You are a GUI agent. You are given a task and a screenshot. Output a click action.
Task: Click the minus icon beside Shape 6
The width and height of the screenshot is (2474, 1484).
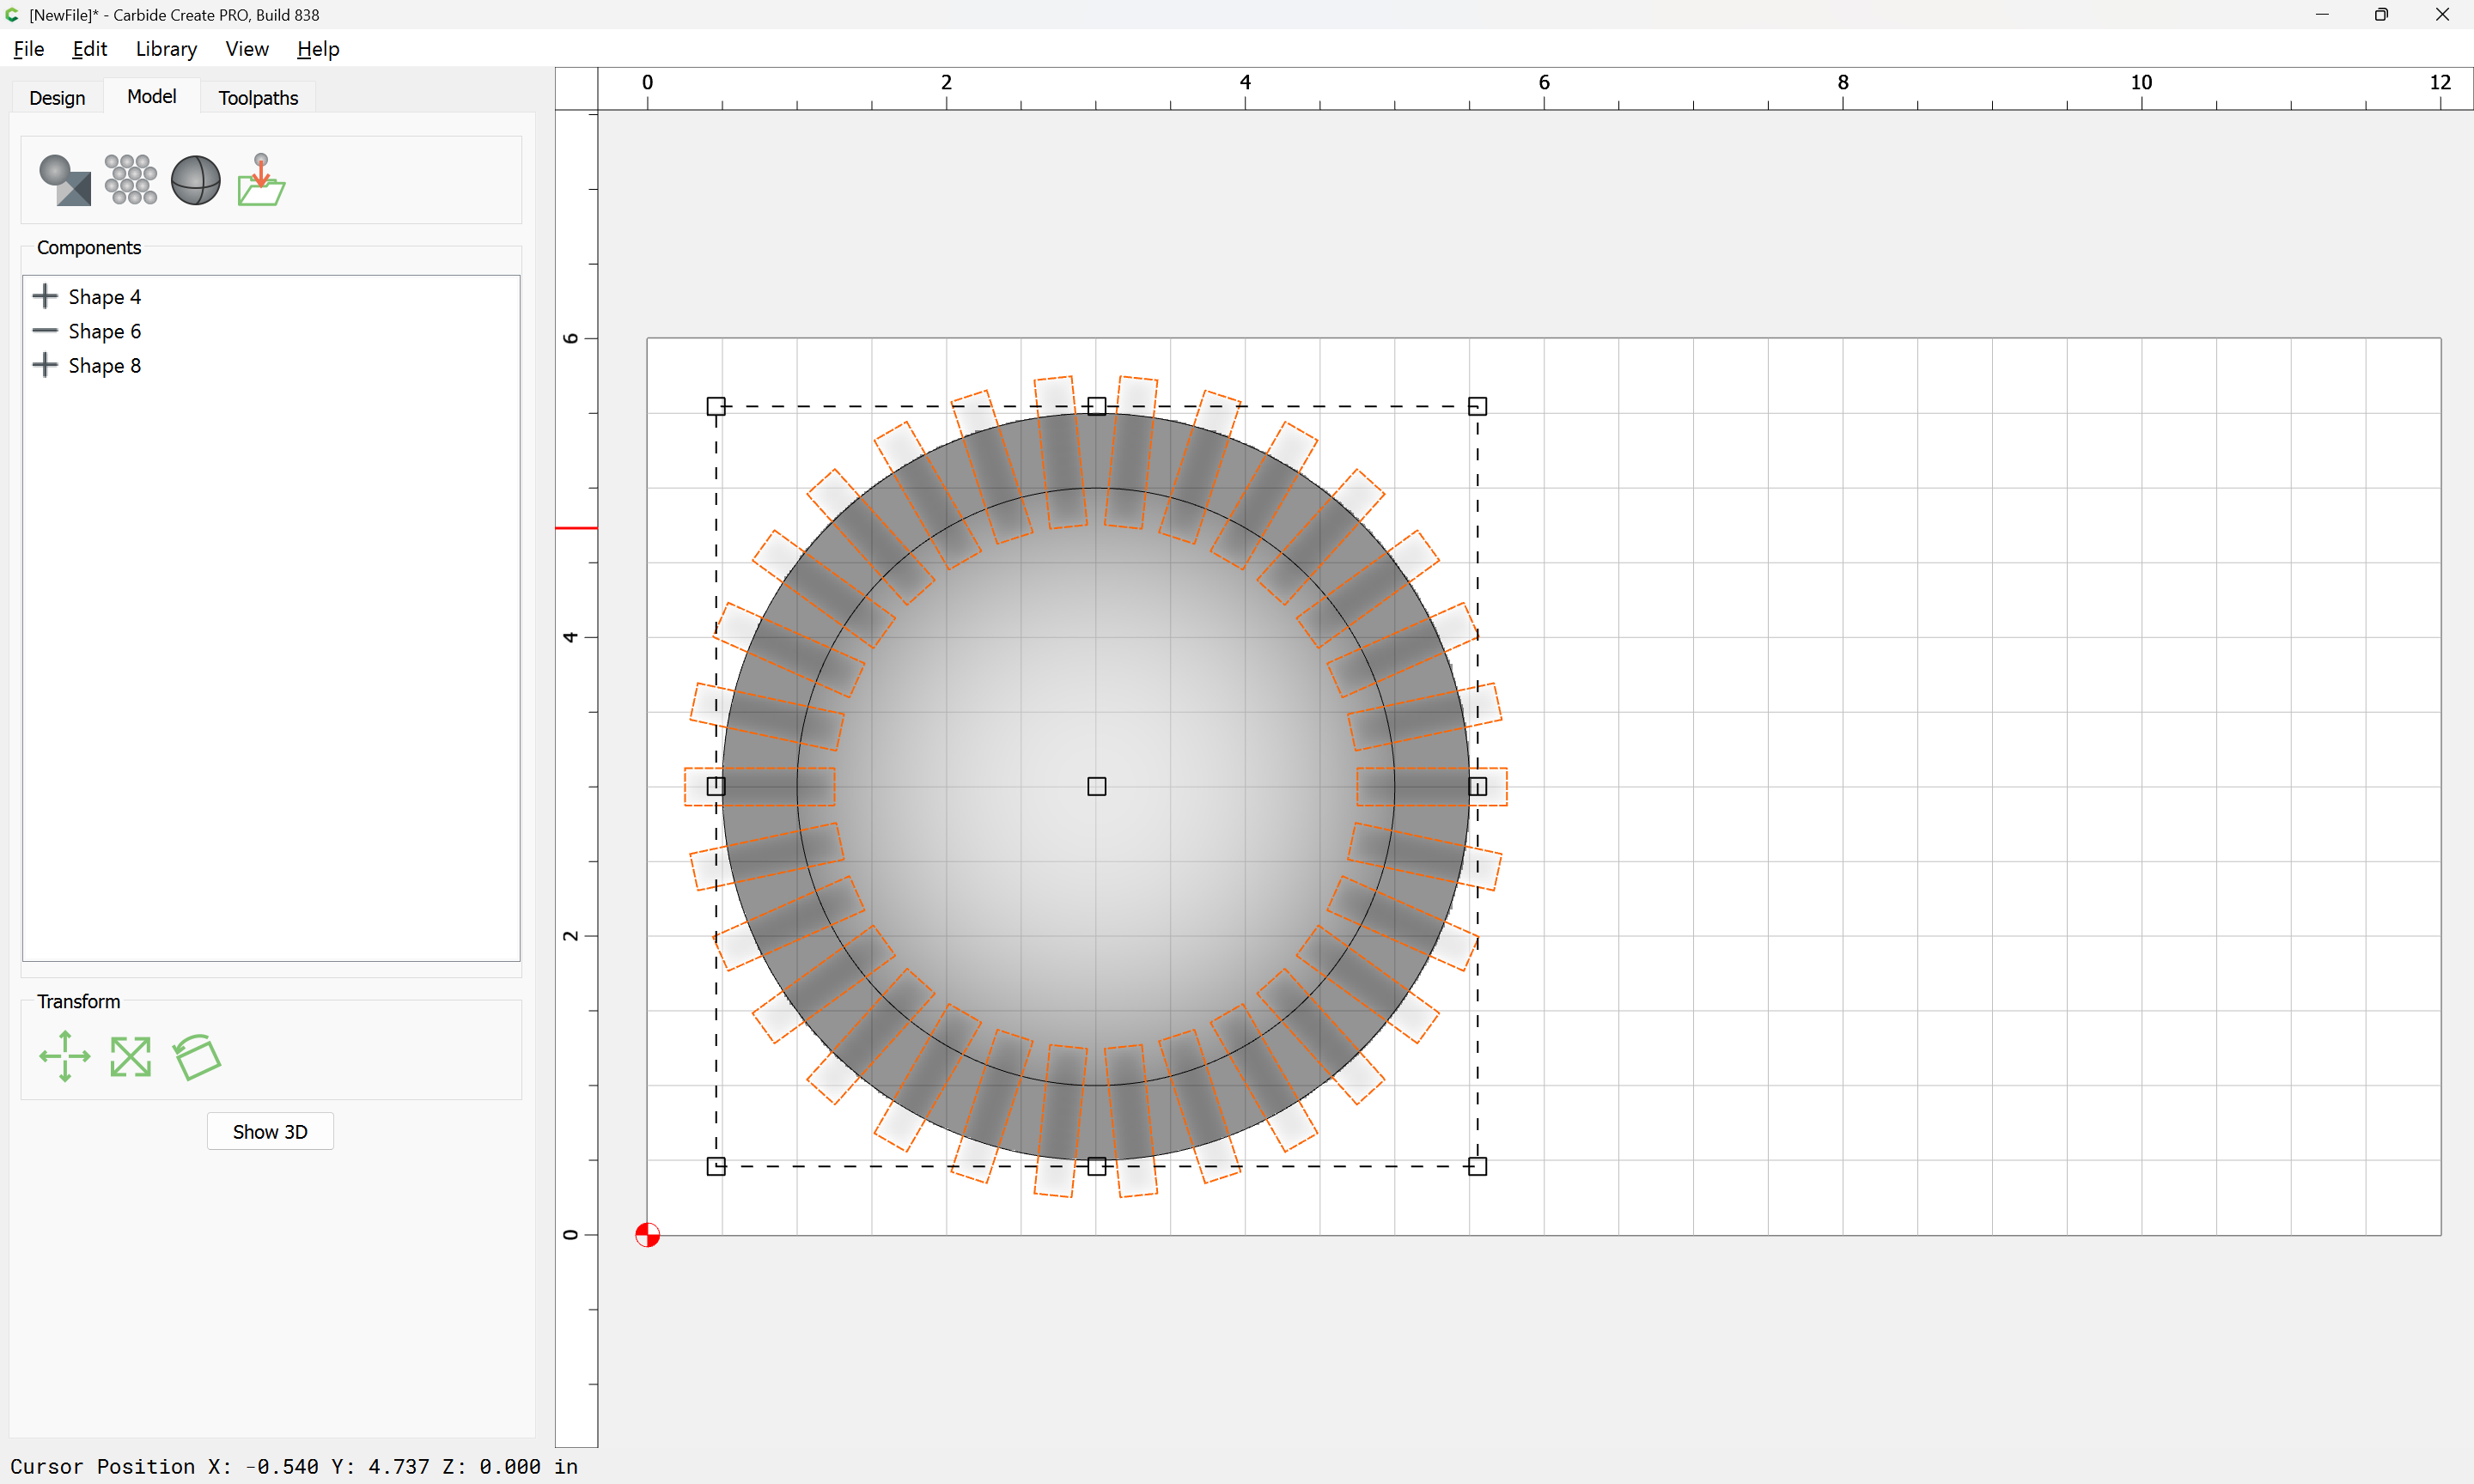45,331
